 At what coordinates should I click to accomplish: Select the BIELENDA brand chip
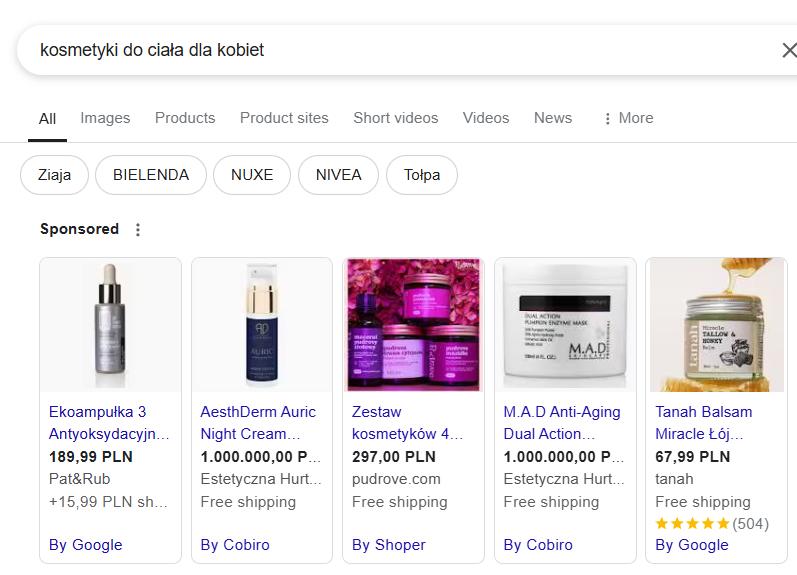click(151, 175)
